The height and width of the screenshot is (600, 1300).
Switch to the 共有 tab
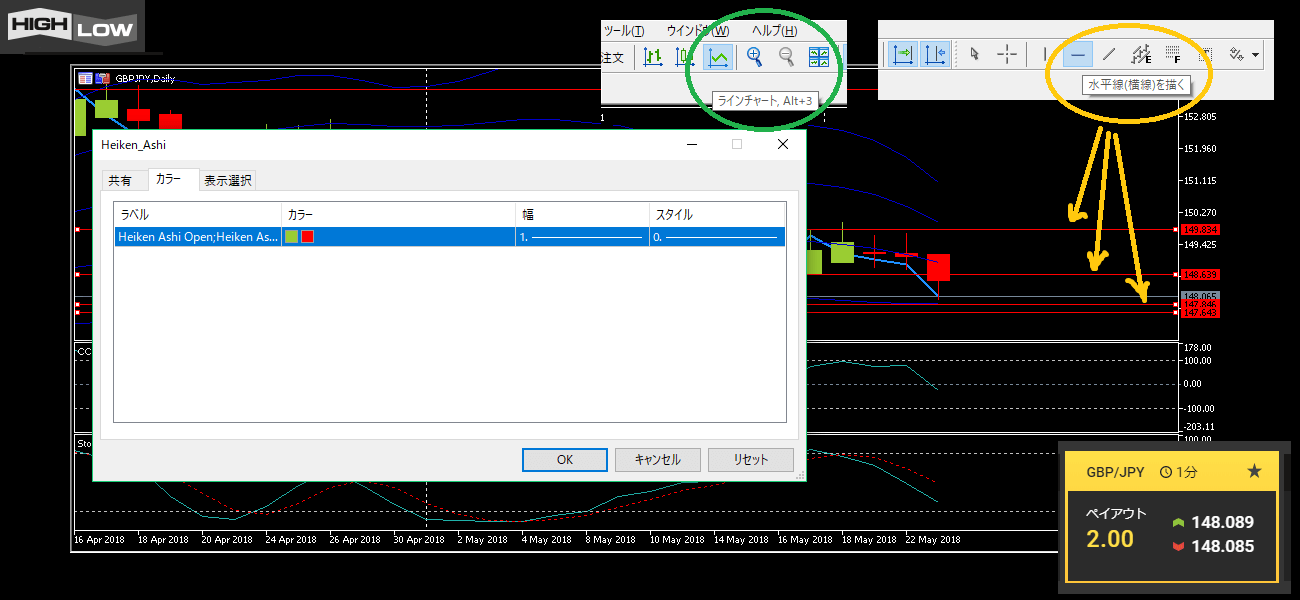click(120, 181)
